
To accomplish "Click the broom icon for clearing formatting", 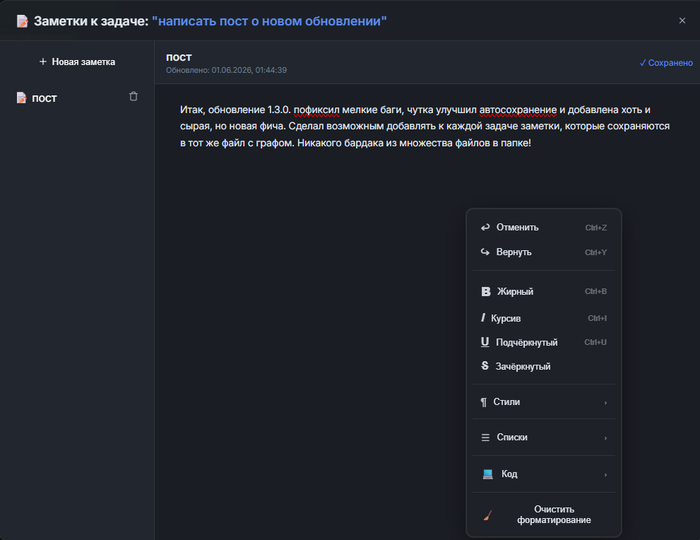I will click(488, 515).
